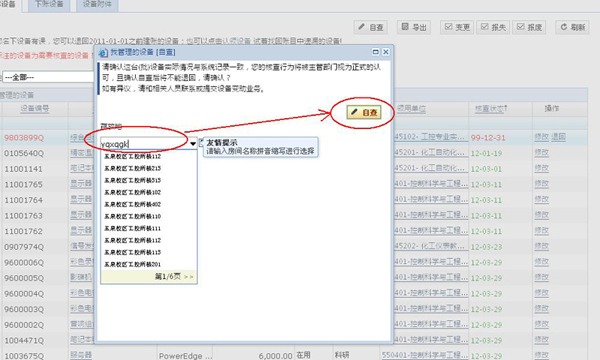600x360 pixels.
Task: Switch to the 设备附件 tab
Action: 97,5
